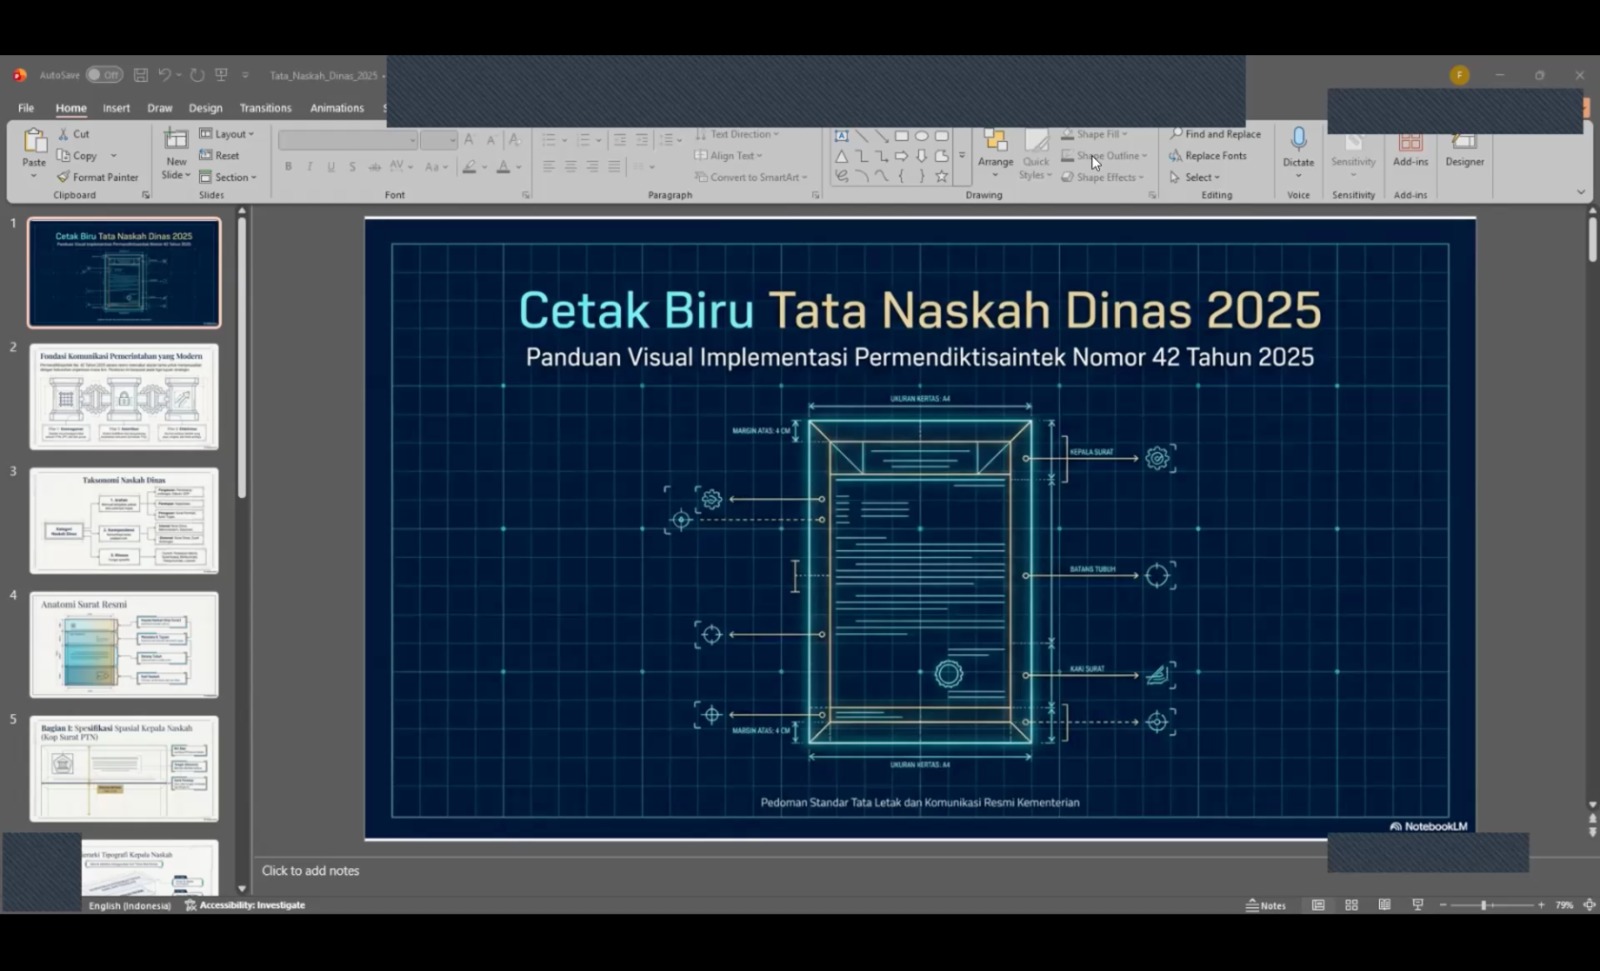Viewport: 1600px width, 971px height.
Task: Click Find and Replace
Action: (x=1215, y=134)
